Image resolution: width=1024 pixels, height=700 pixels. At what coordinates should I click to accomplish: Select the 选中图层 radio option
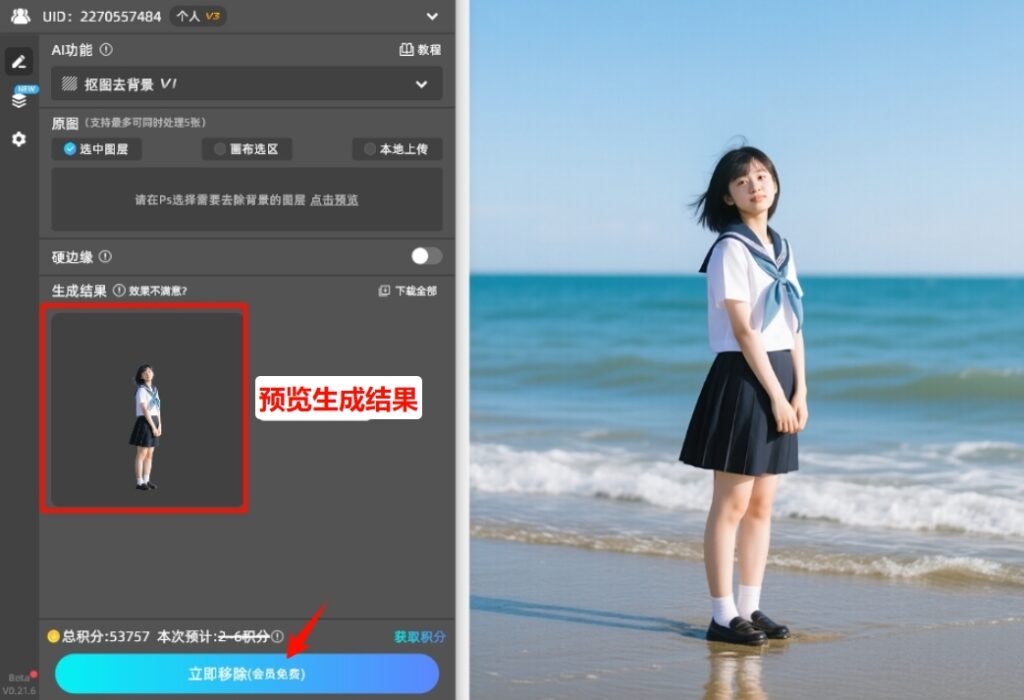pos(97,149)
